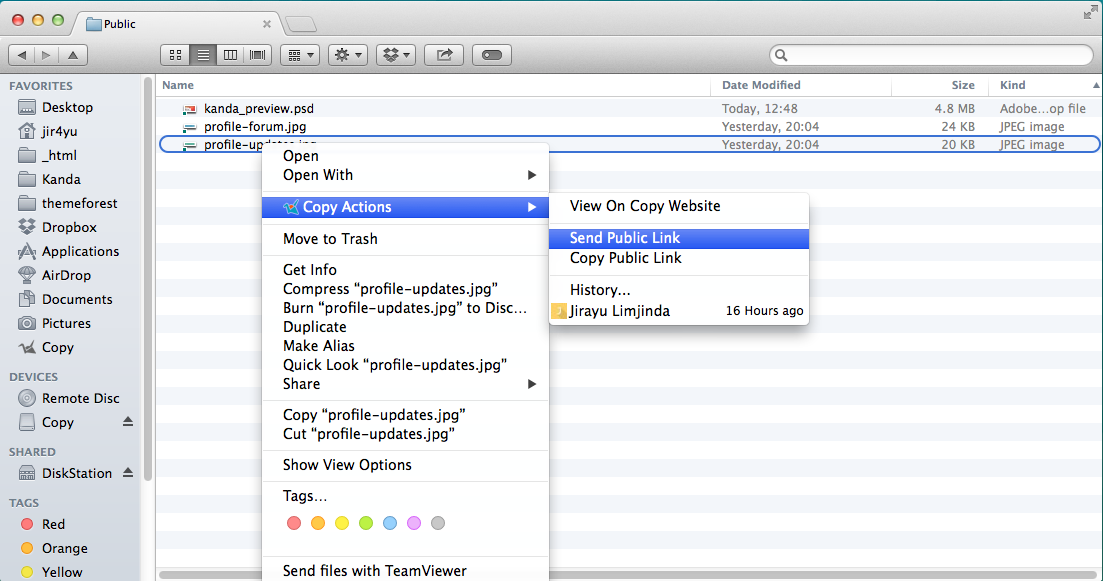The image size is (1103, 581).
Task: Eject the DiskStation shared server
Action: [128, 473]
